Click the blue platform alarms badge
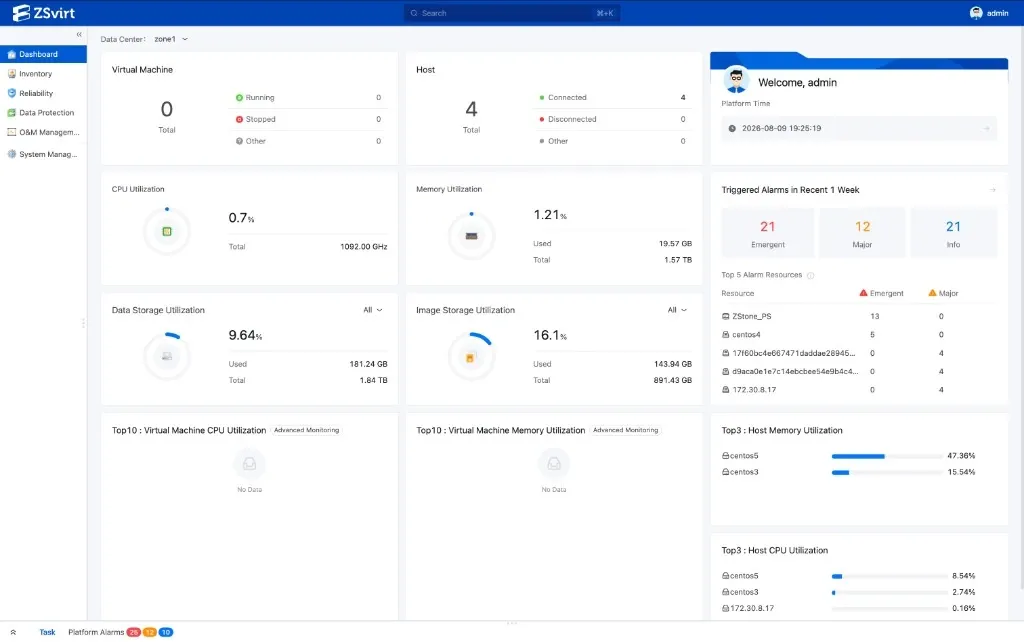The width and height of the screenshot is (1024, 642). 166,632
